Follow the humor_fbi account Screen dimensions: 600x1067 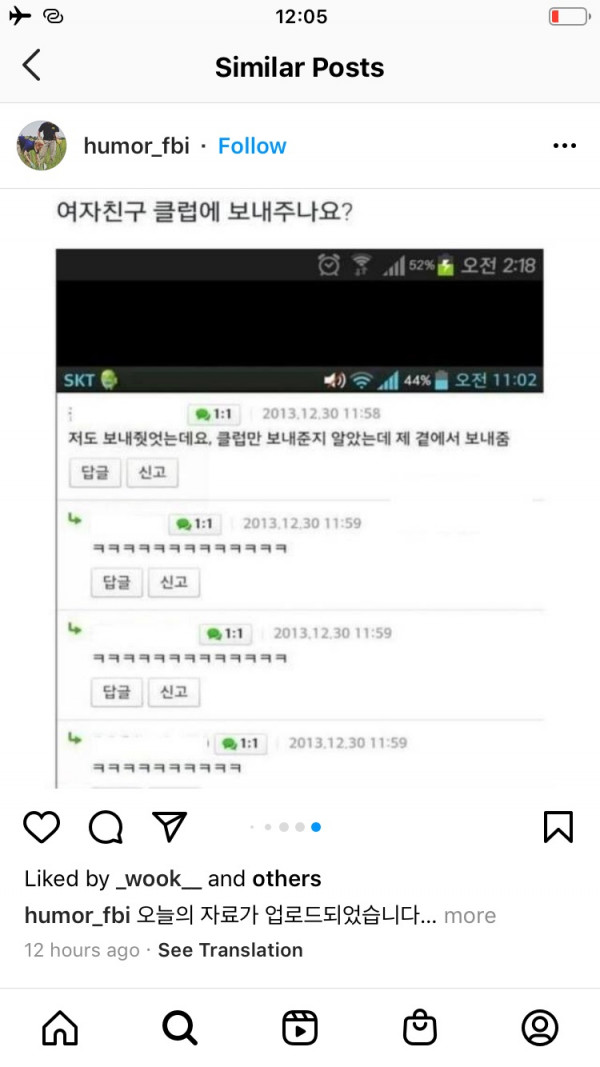pos(252,146)
